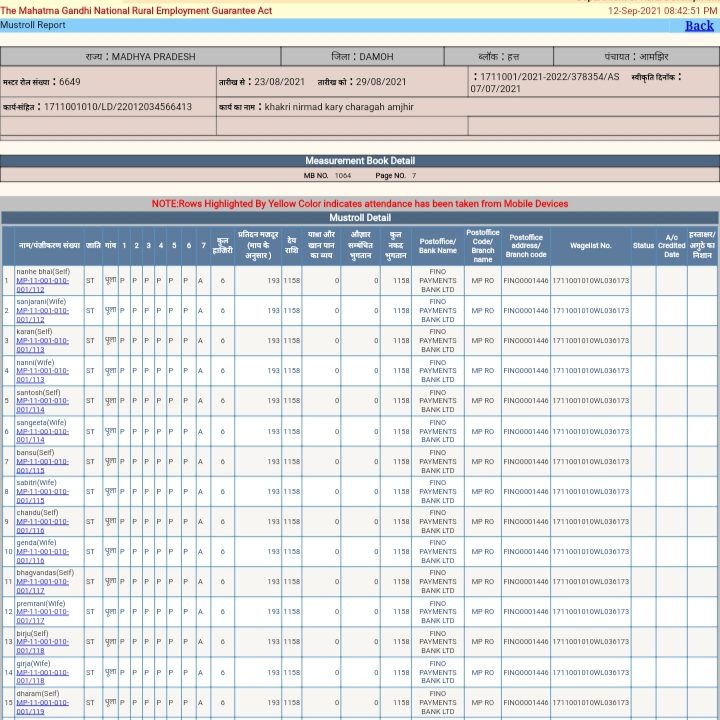This screenshot has height=720, width=720.
Task: Click the 'Status' column header
Action: point(643,246)
